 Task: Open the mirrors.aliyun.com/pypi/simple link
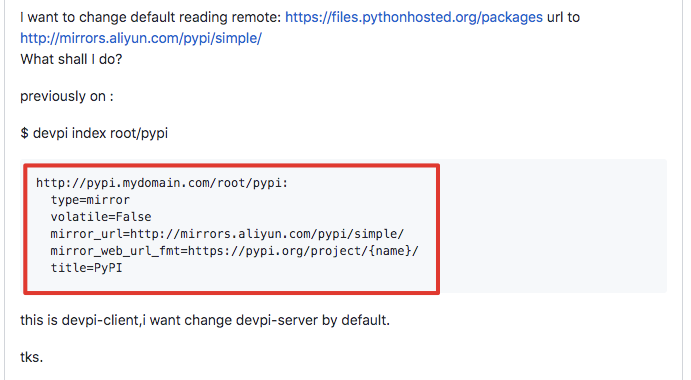[141, 38]
